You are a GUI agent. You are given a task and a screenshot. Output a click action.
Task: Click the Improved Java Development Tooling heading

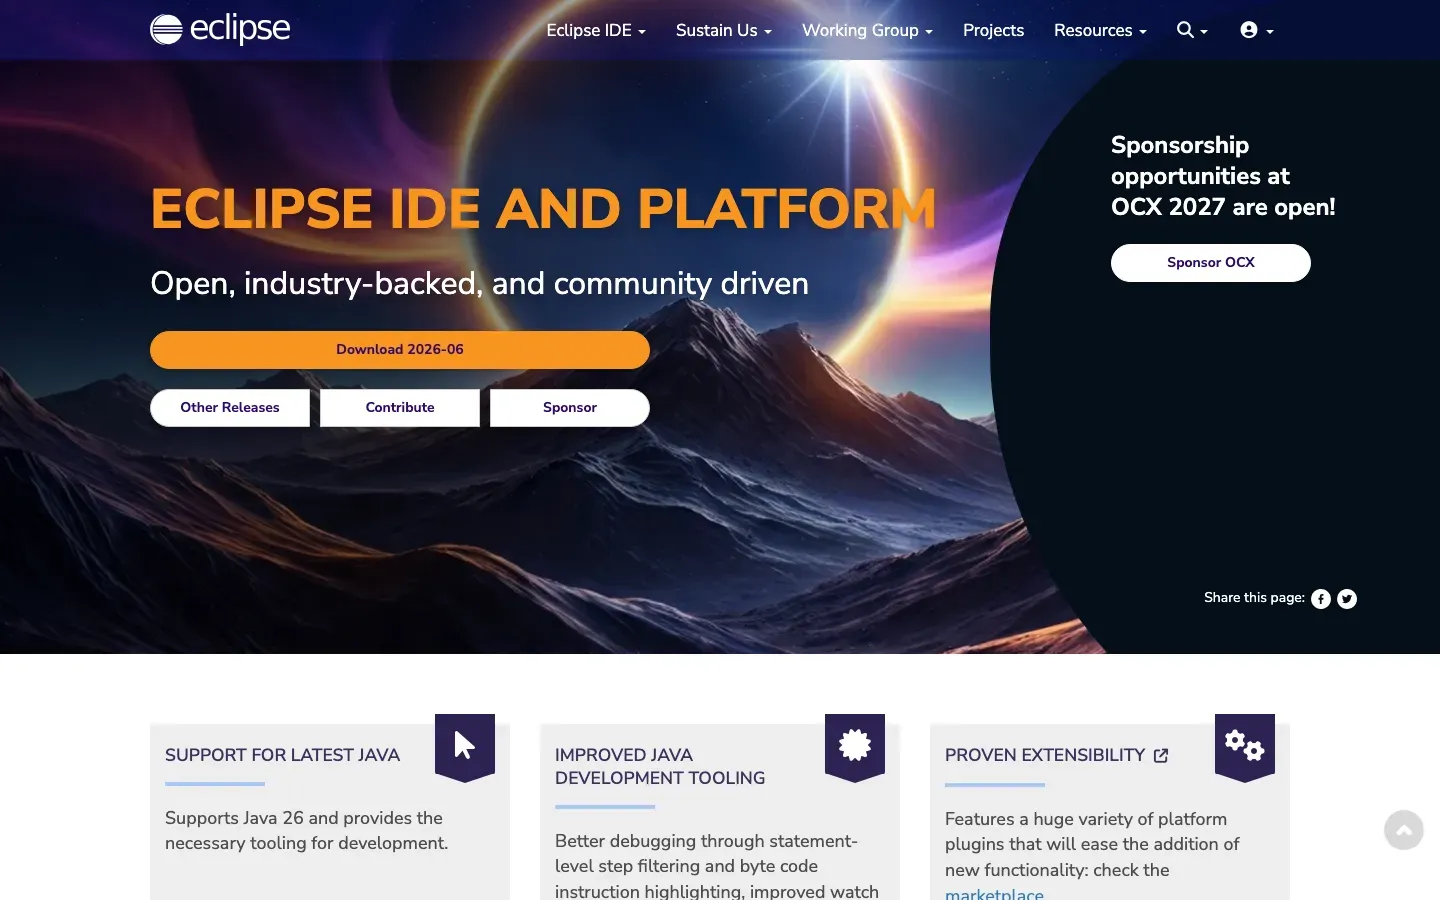point(660,767)
